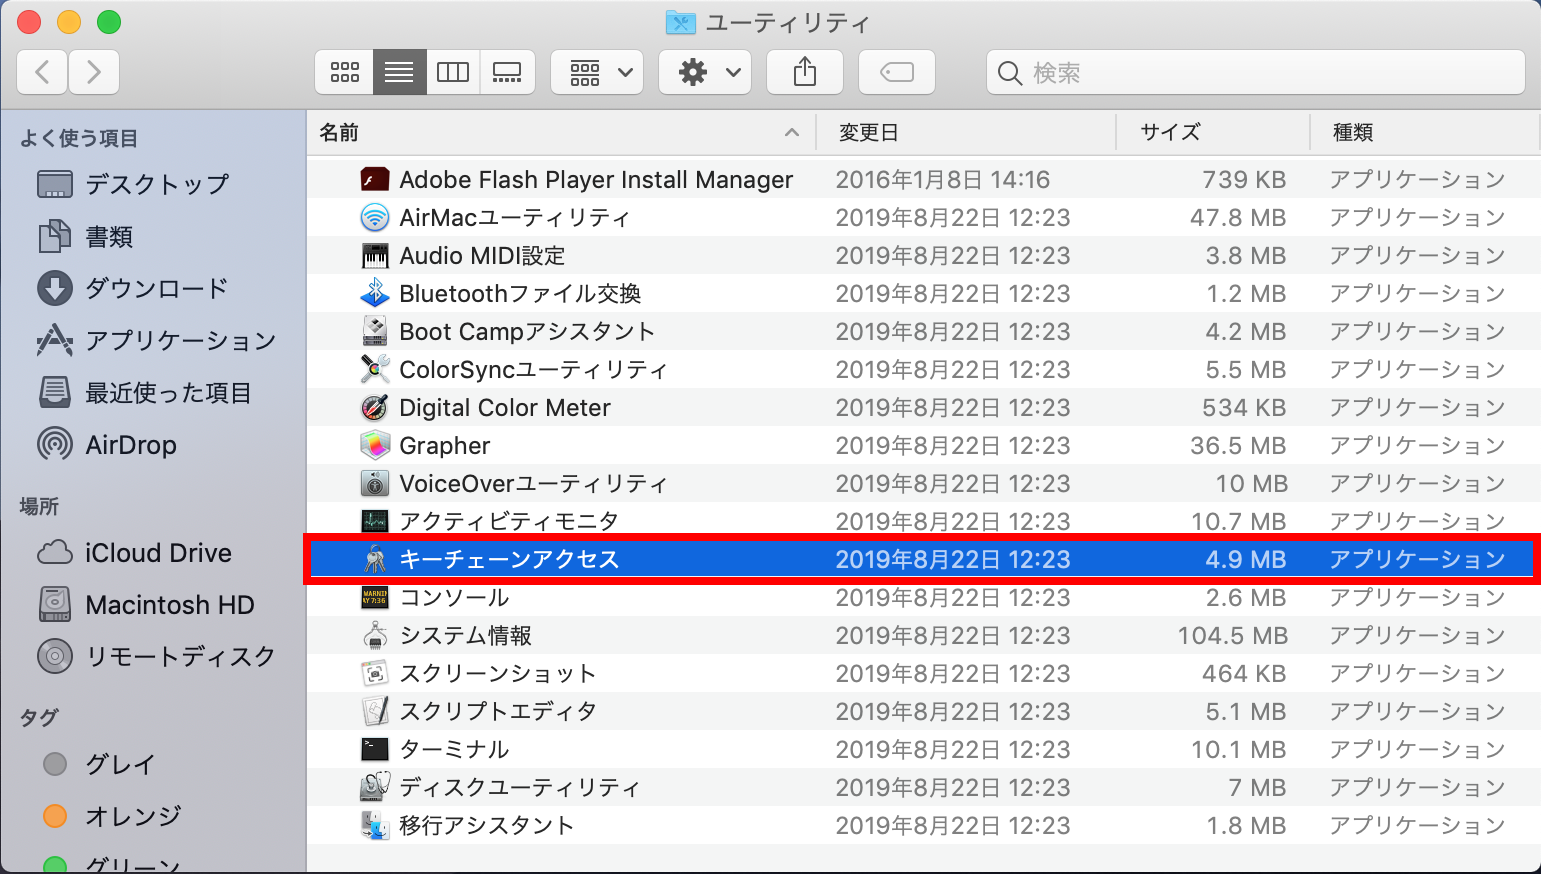The image size is (1541, 874).
Task: Open the gear action menu
Action: pyautogui.click(x=705, y=72)
